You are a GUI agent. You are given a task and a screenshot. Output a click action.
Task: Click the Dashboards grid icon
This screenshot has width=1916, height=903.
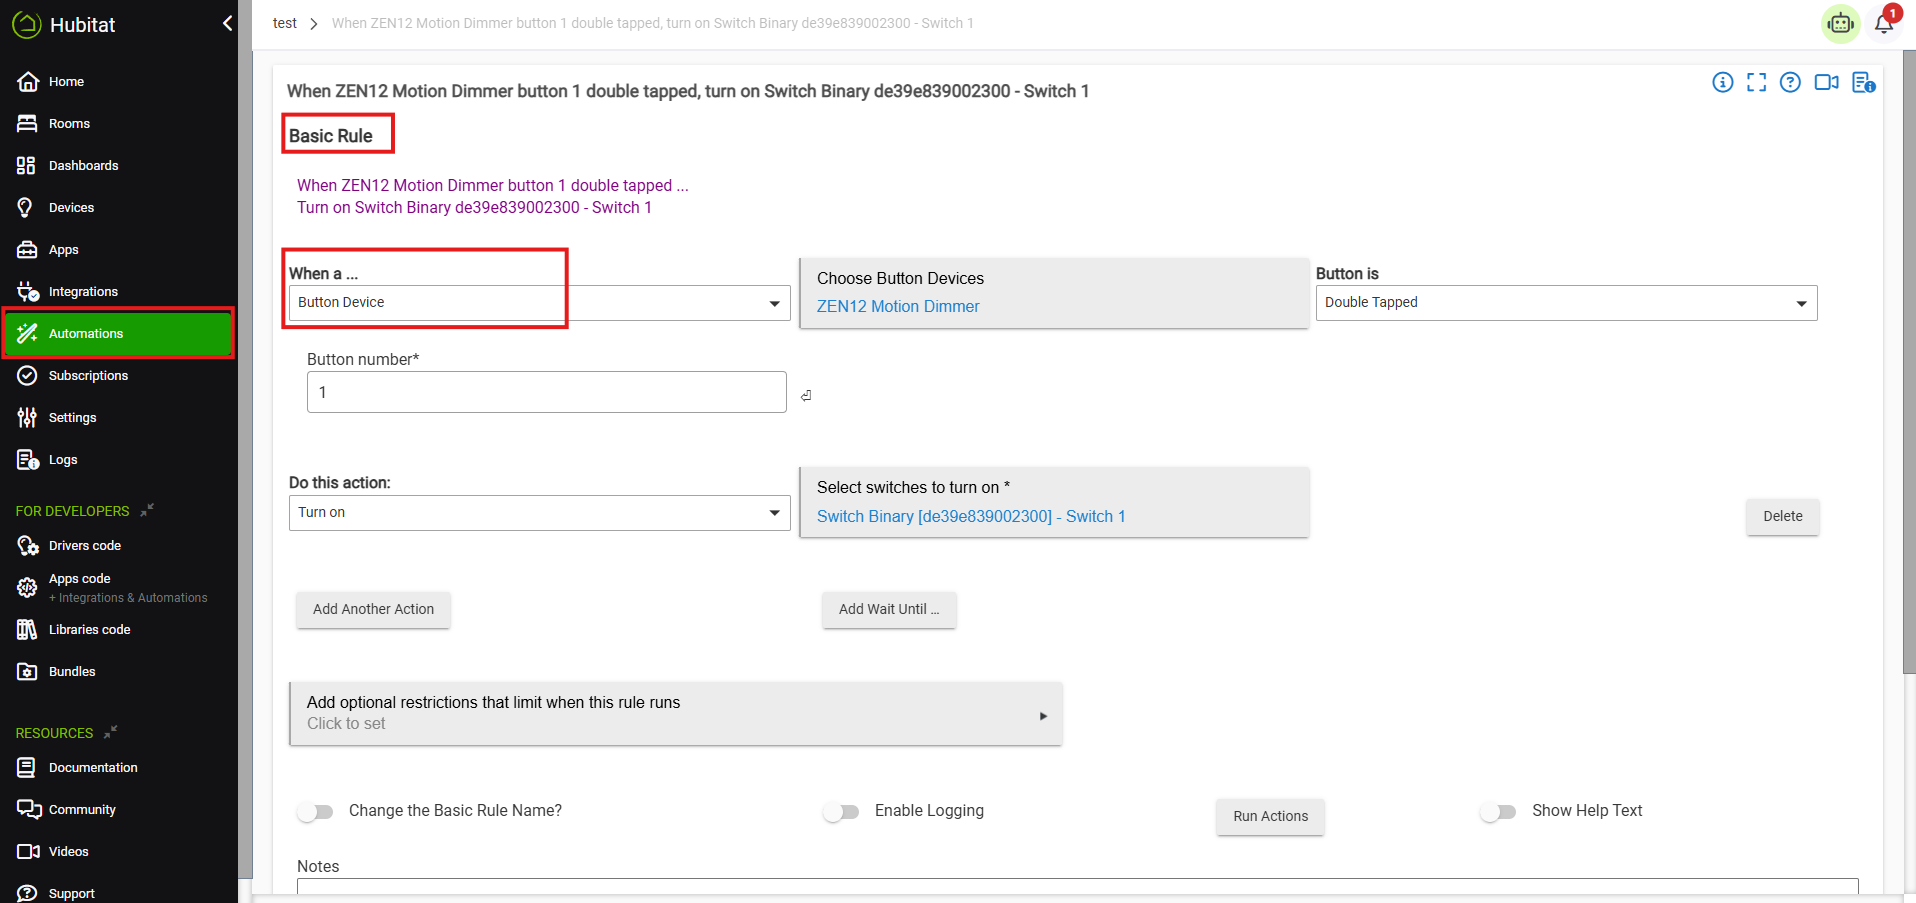click(27, 165)
